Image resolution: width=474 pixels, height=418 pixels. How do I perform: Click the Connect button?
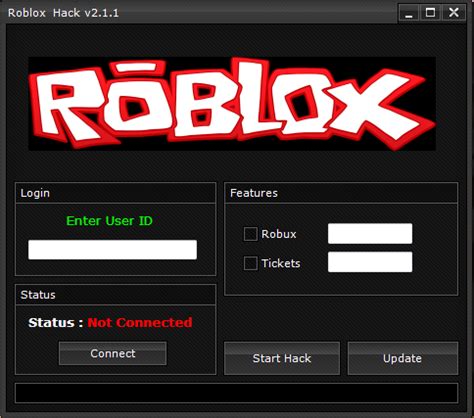(x=113, y=353)
